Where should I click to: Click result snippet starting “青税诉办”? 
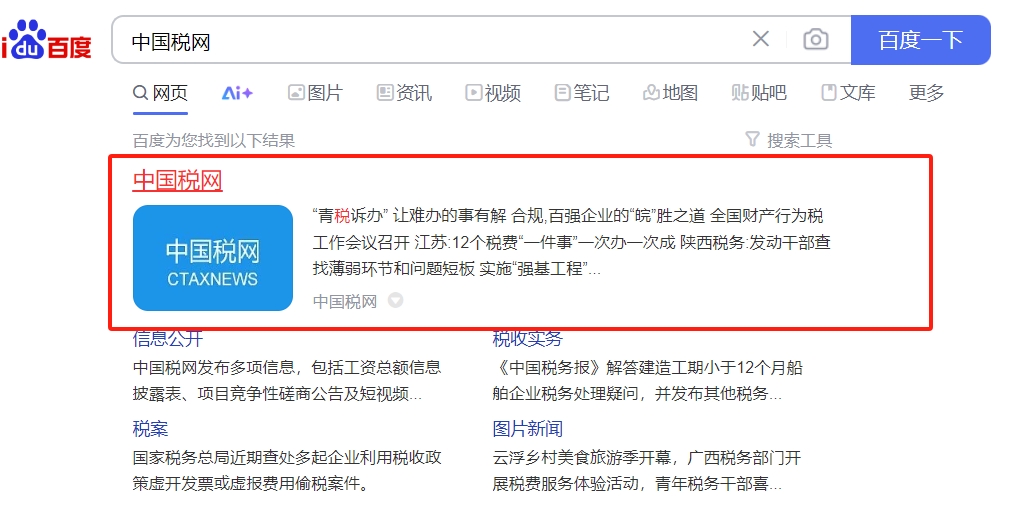[x=571, y=242]
